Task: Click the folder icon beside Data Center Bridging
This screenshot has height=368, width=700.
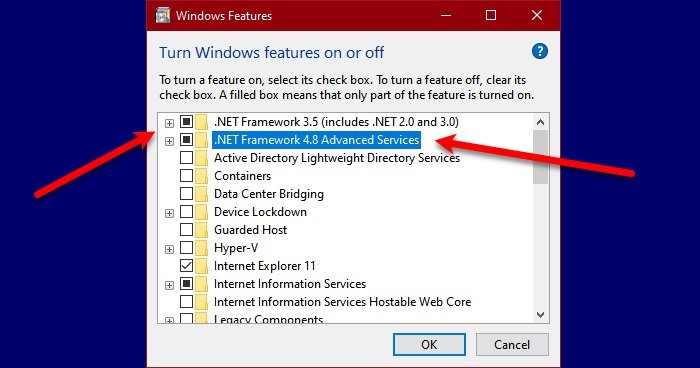Action: (202, 194)
